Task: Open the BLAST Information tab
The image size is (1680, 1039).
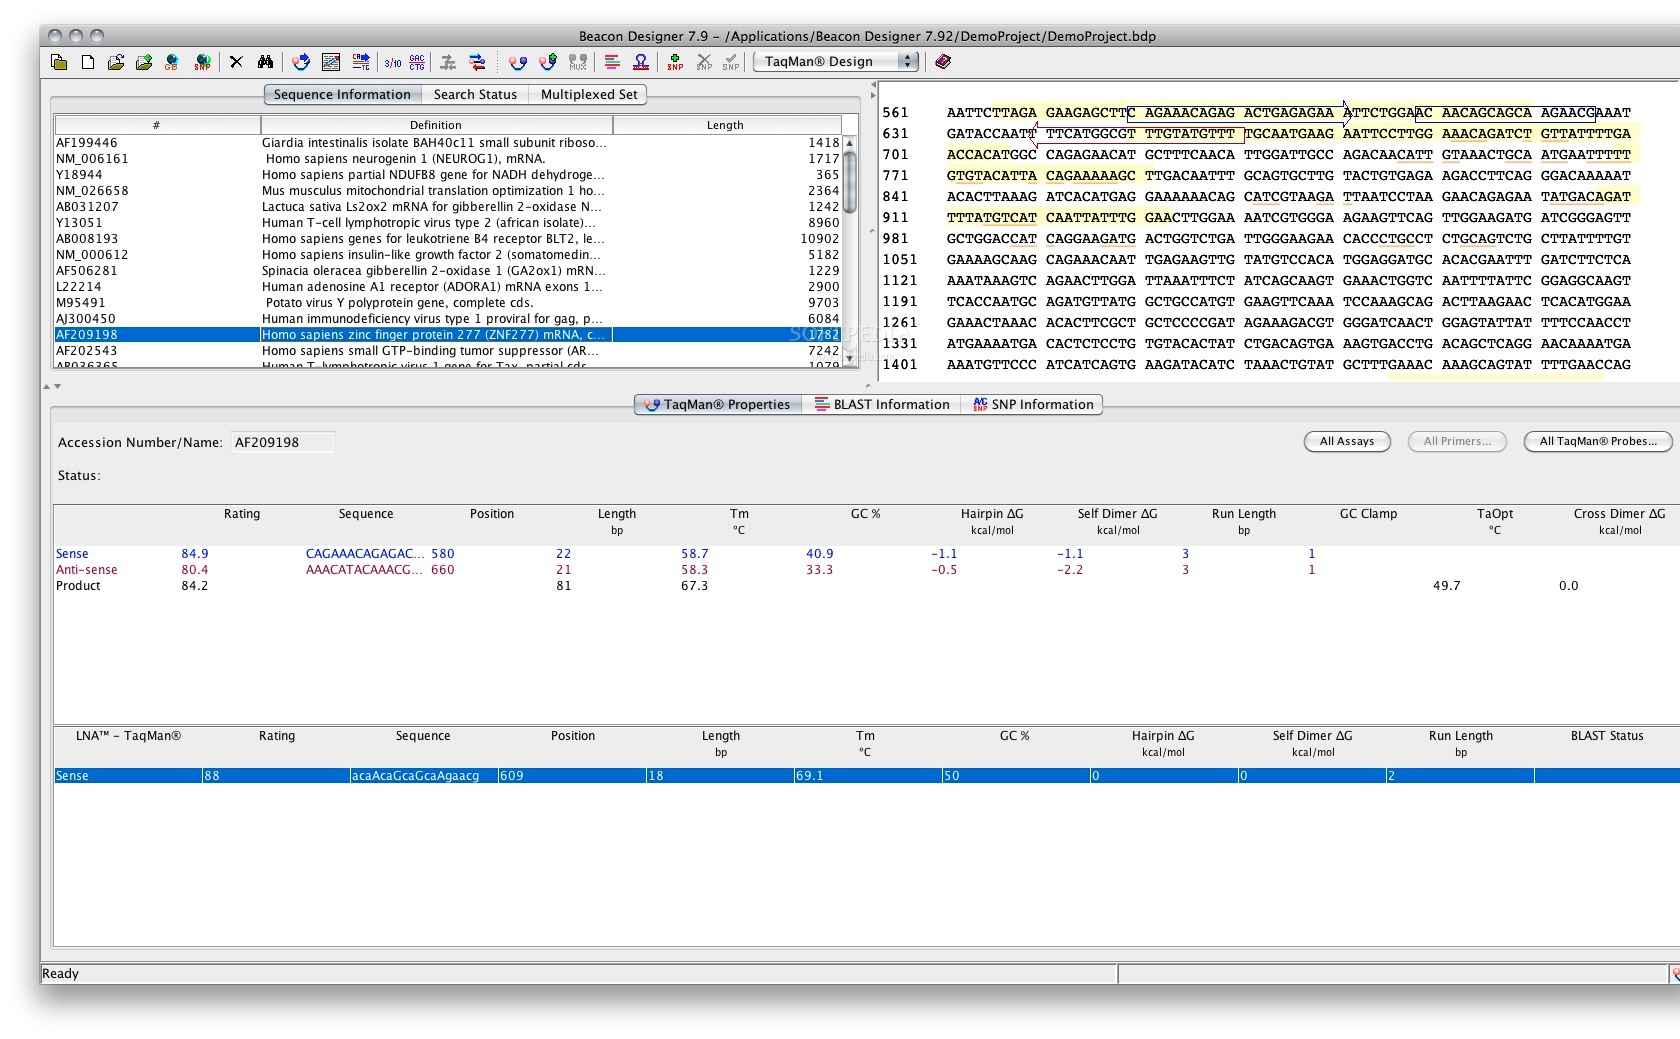Action: (882, 405)
